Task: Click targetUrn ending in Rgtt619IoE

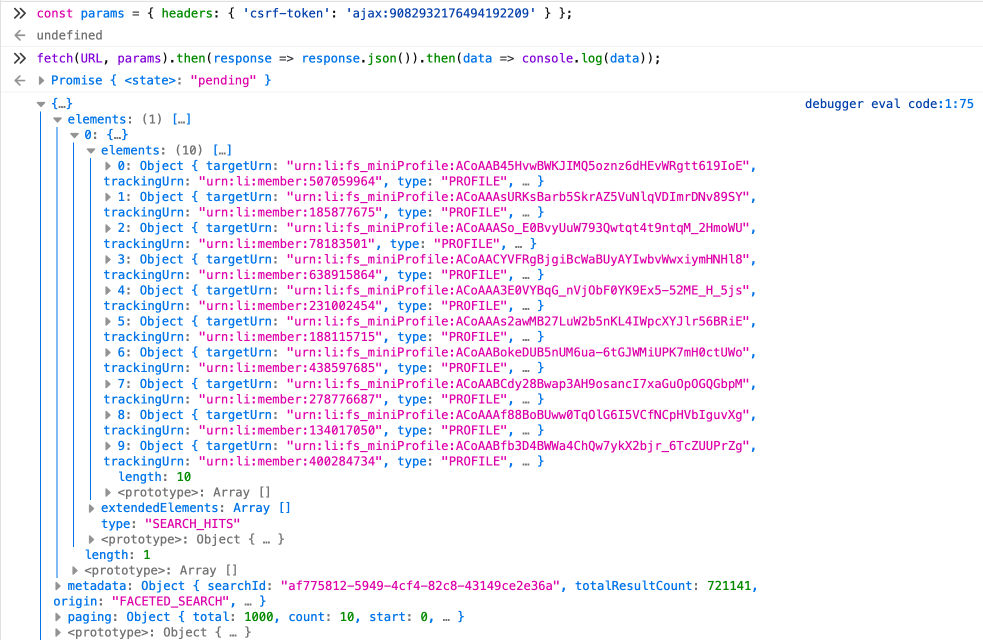Action: coord(518,166)
